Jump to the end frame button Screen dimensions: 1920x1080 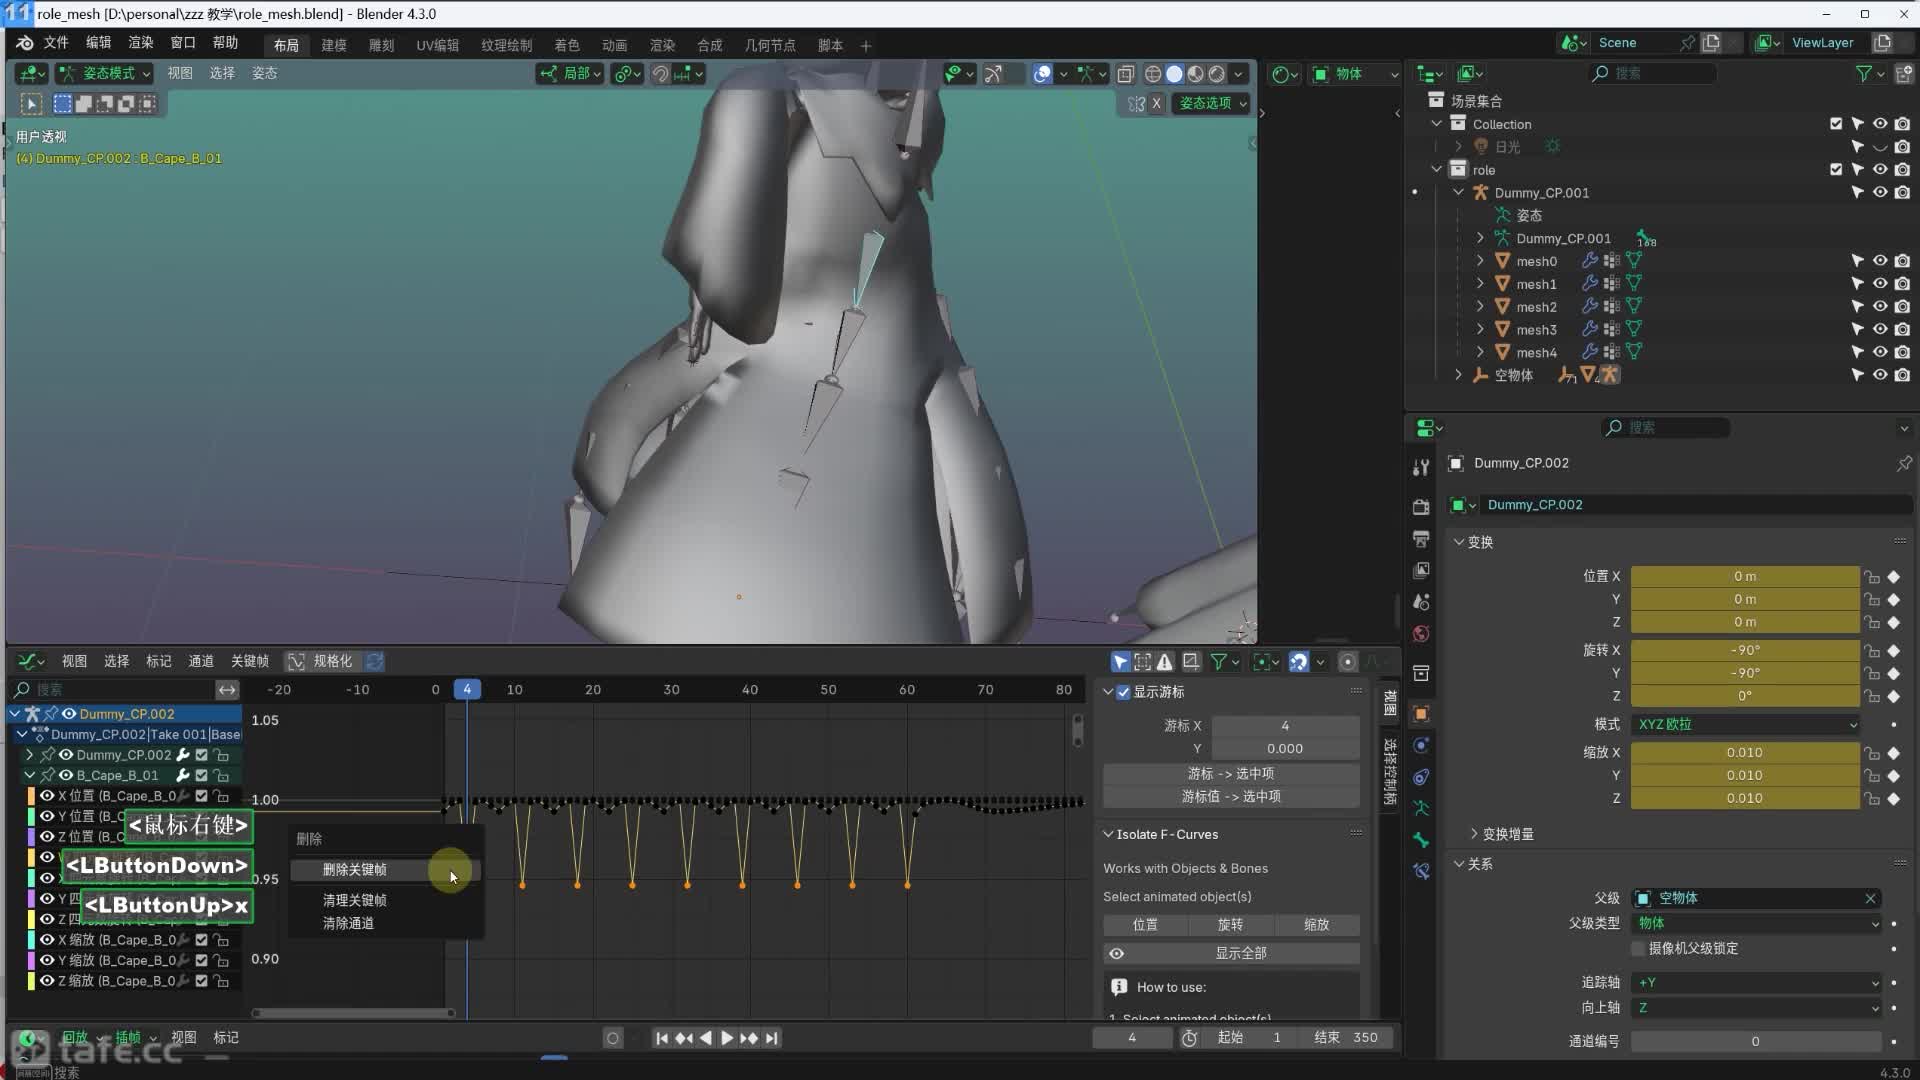tap(771, 1038)
